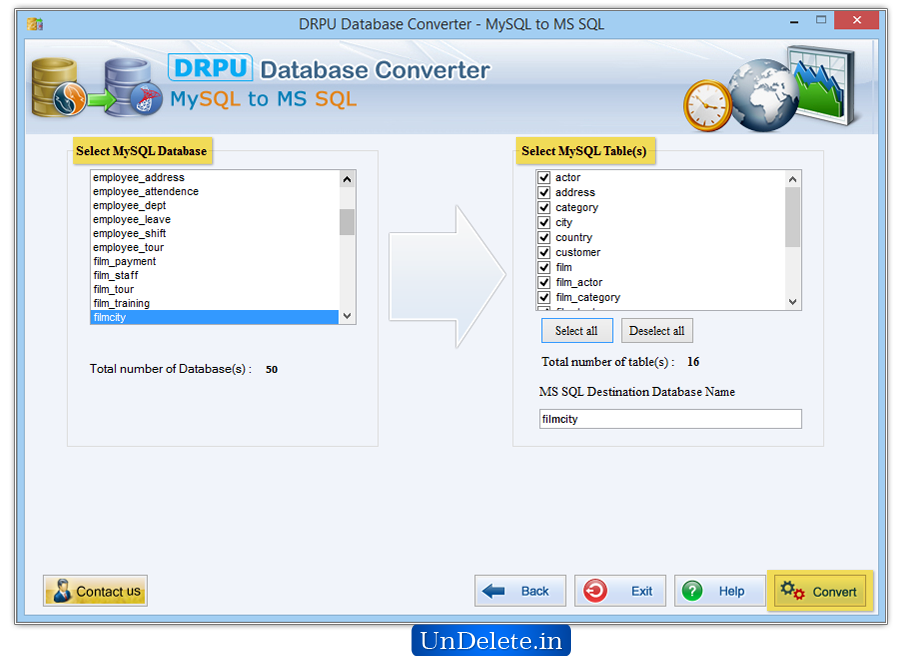Maximize the converter window
The width and height of the screenshot is (900, 658).
(821, 20)
